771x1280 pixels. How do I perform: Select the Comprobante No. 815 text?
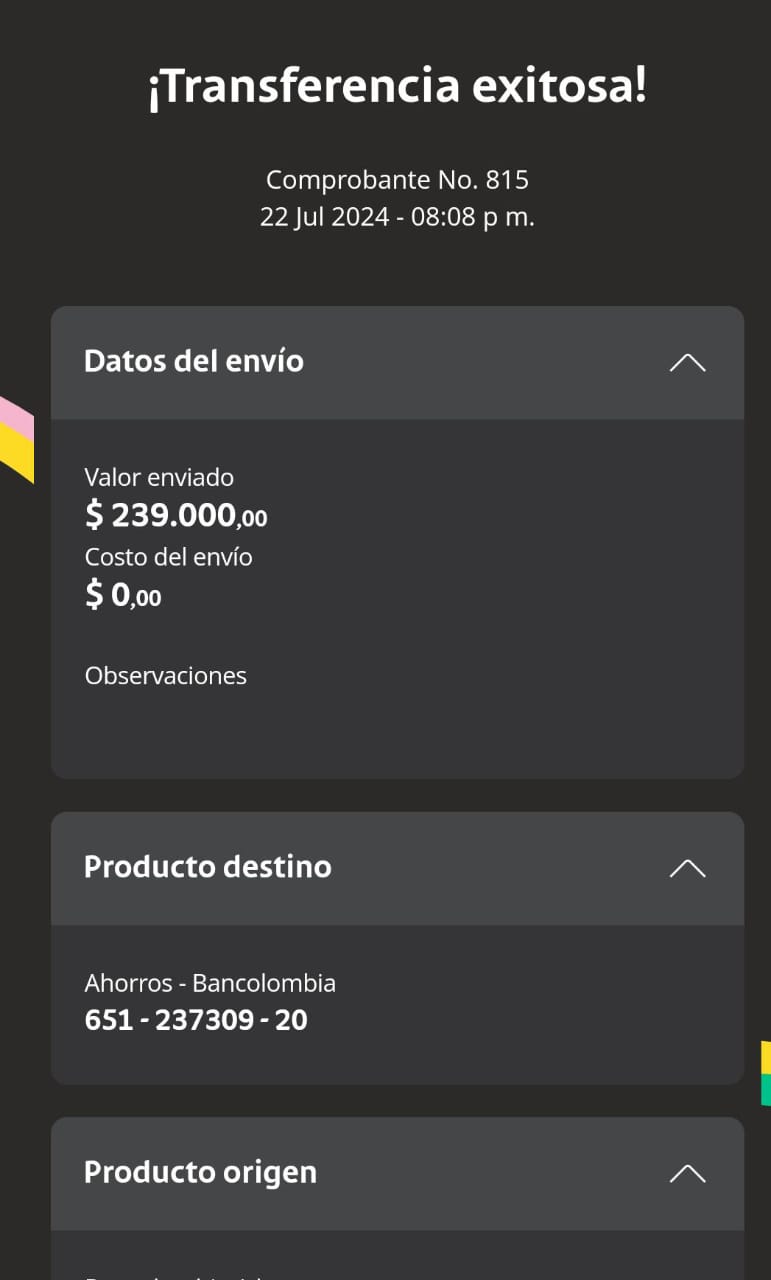(x=397, y=180)
